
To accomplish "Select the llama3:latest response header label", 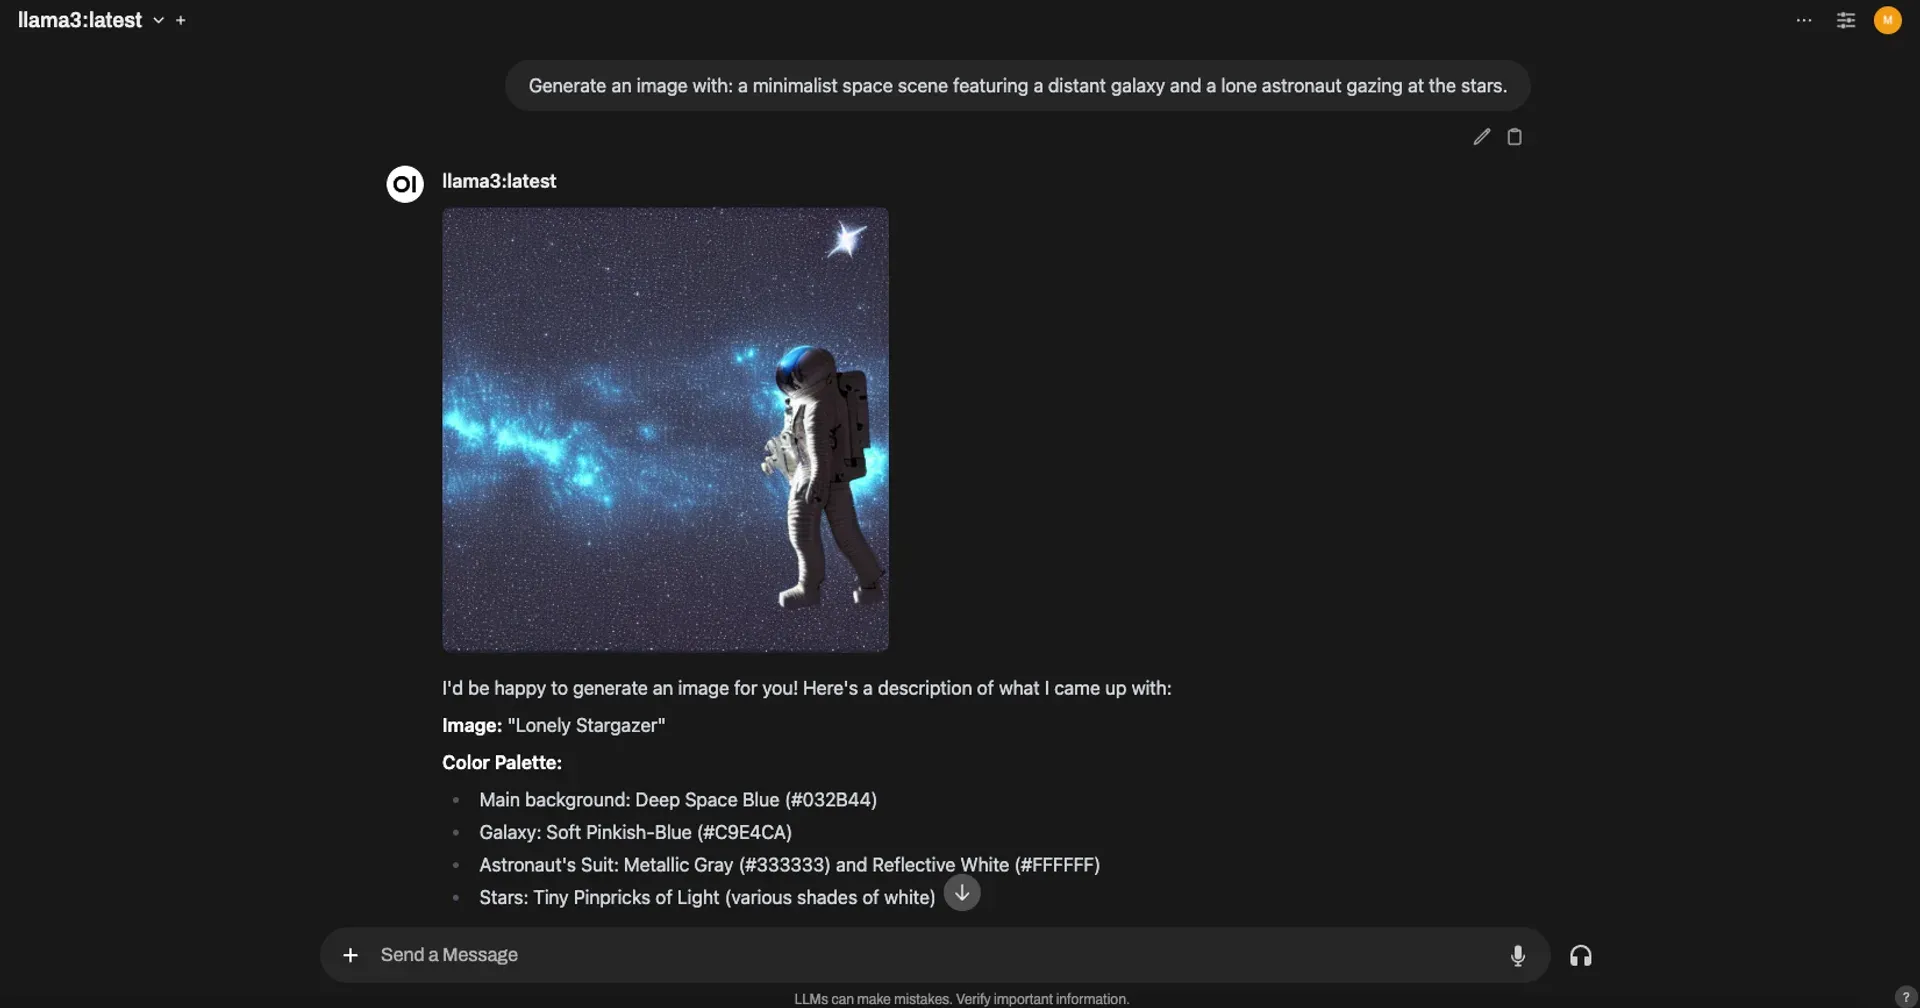I will point(498,181).
